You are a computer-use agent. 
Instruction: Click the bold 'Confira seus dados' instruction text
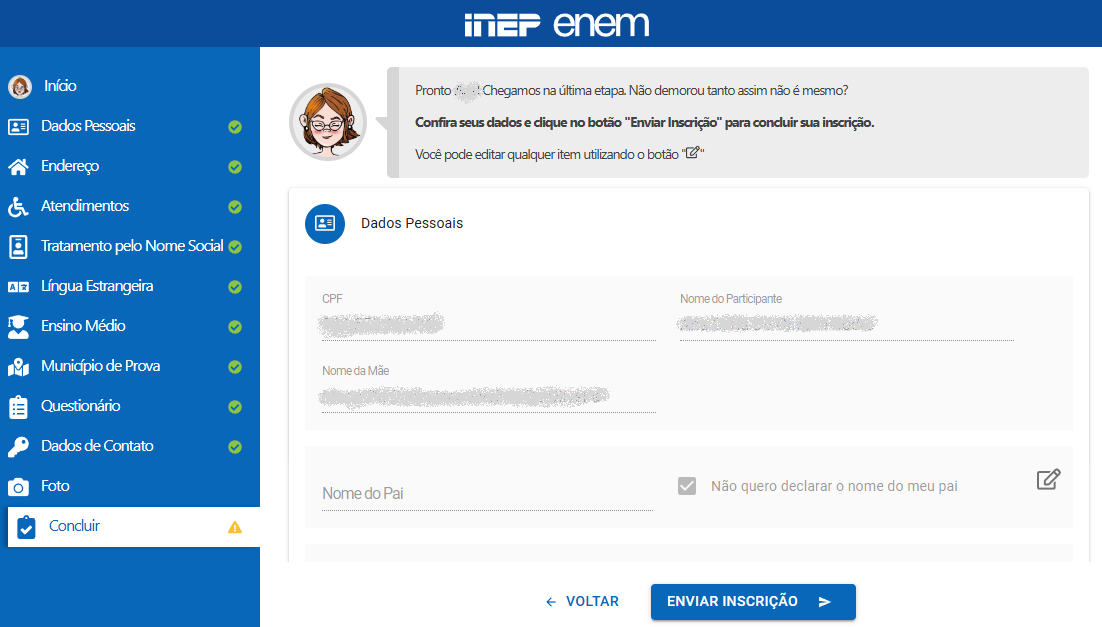point(644,122)
